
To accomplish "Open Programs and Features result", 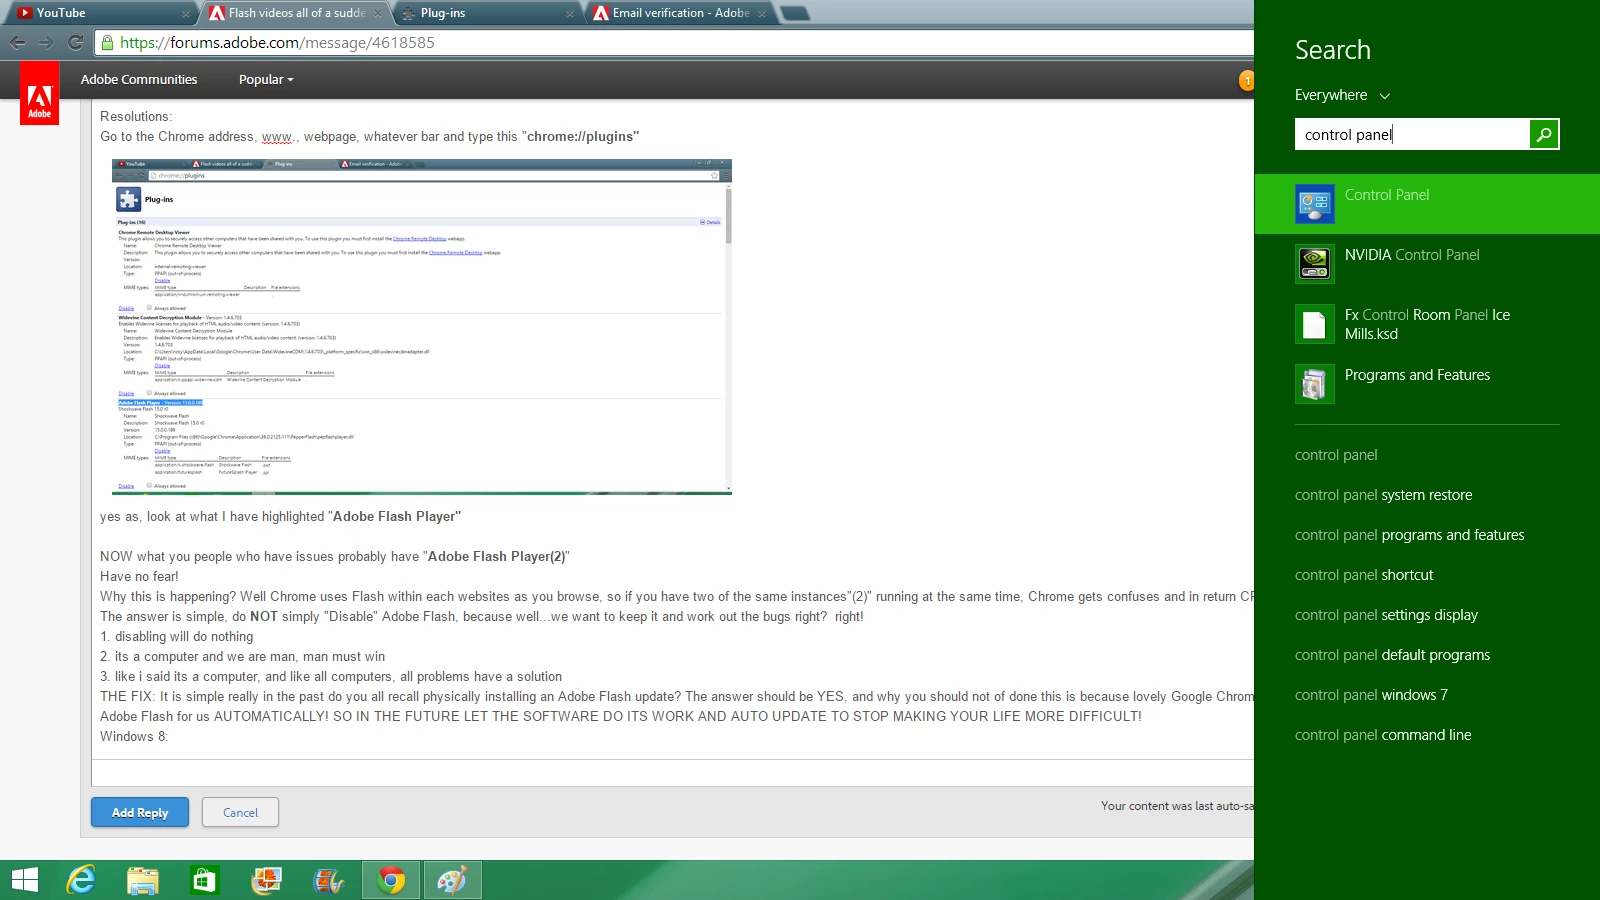I will (1427, 384).
